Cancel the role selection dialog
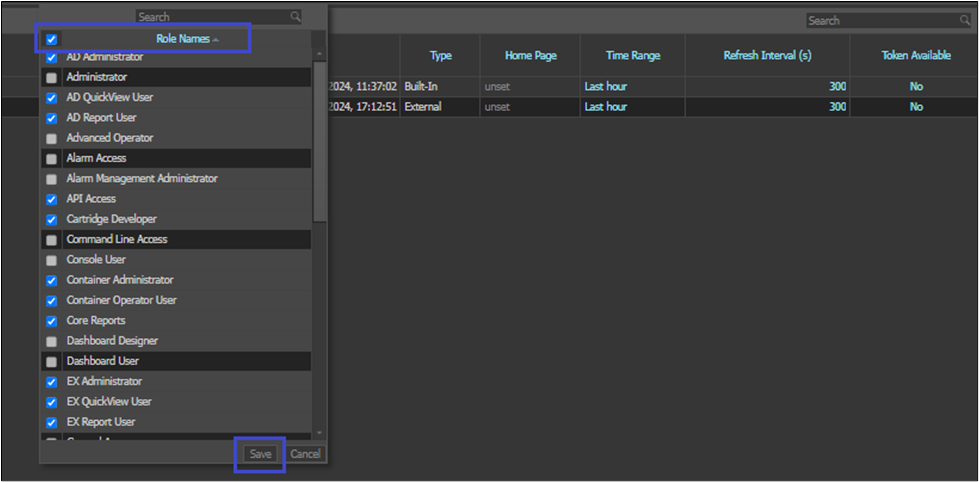Viewport: 979px width, 482px height. (x=305, y=454)
